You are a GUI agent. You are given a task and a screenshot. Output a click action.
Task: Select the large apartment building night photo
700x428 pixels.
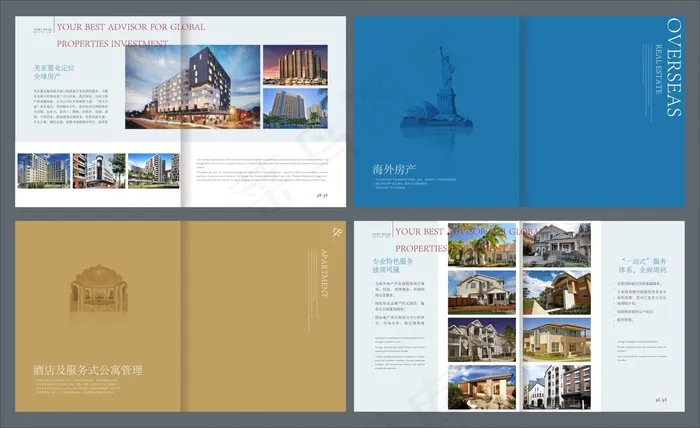click(x=192, y=87)
